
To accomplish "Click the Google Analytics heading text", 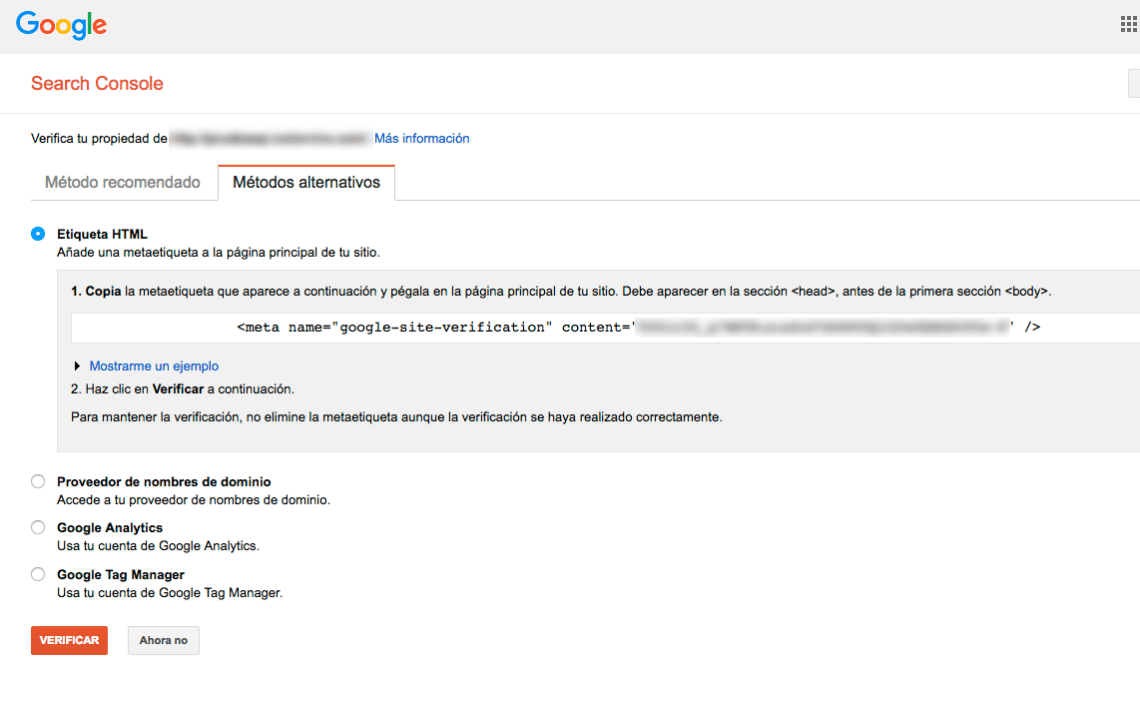I will click(x=110, y=527).
